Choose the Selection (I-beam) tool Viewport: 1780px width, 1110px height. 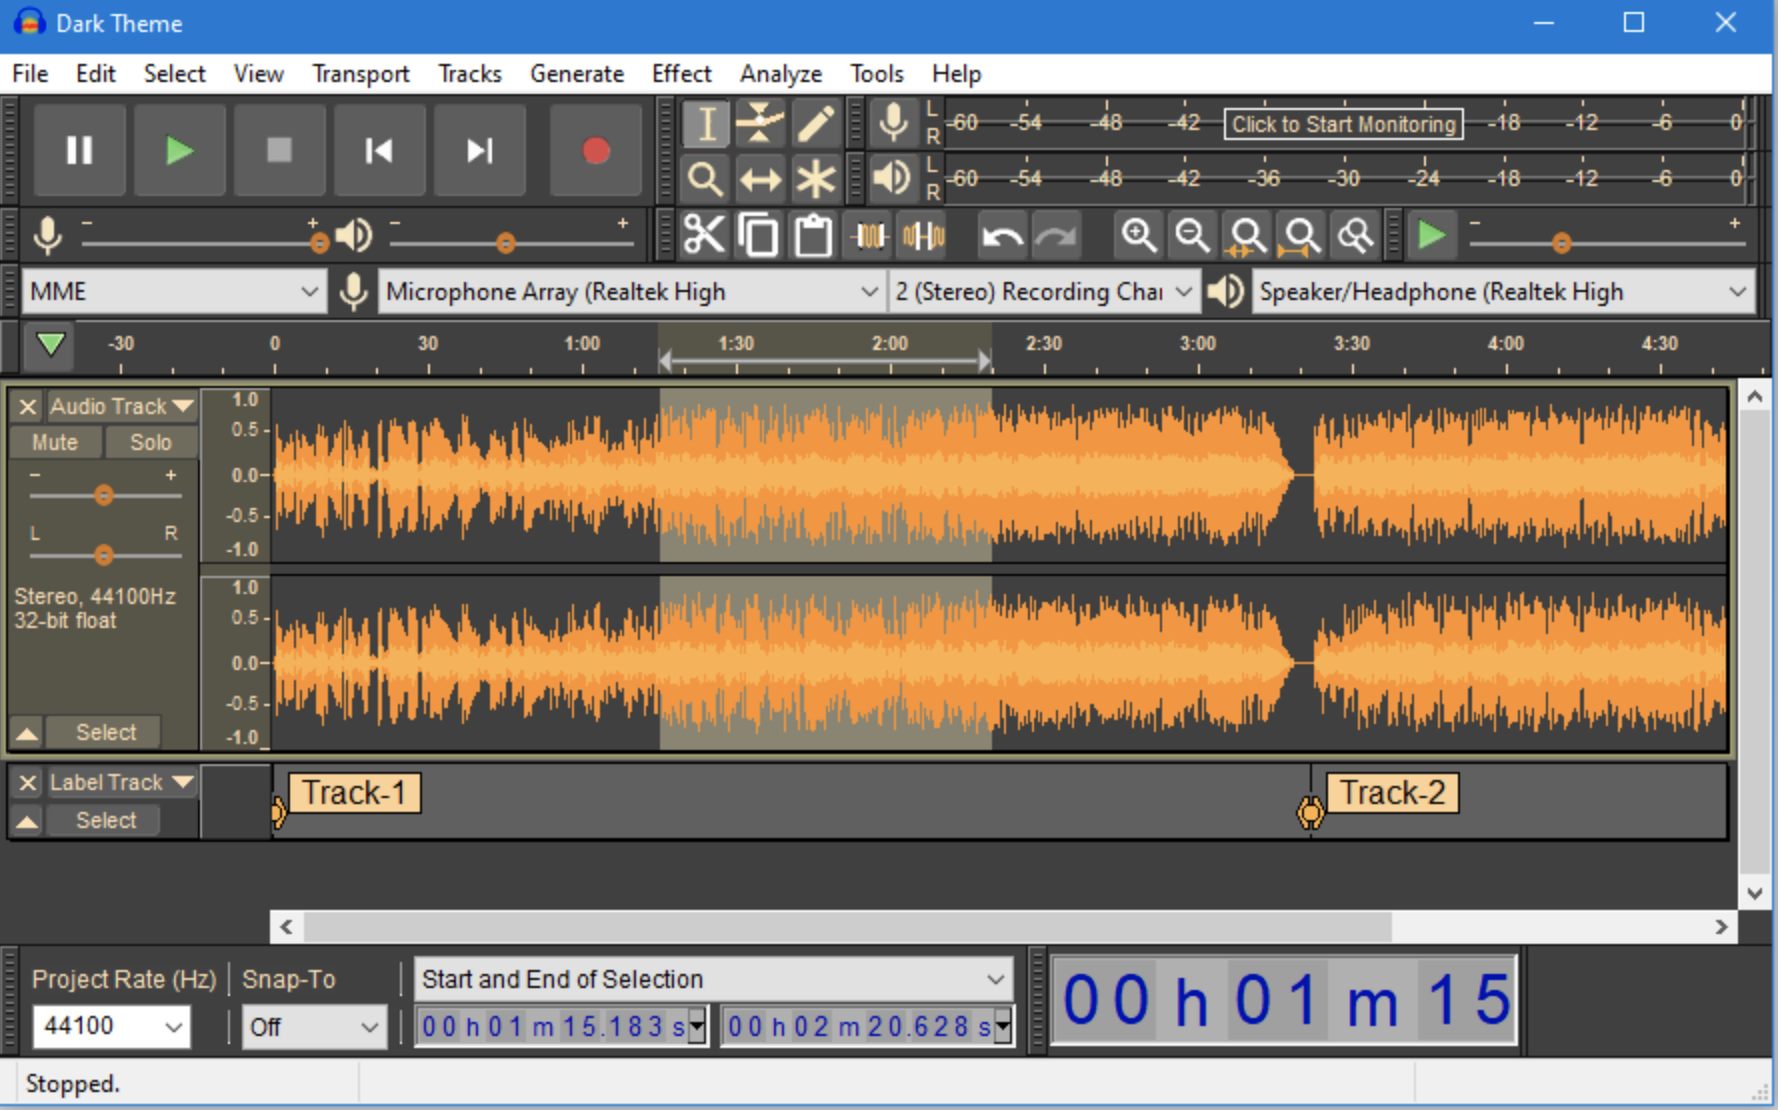(706, 124)
